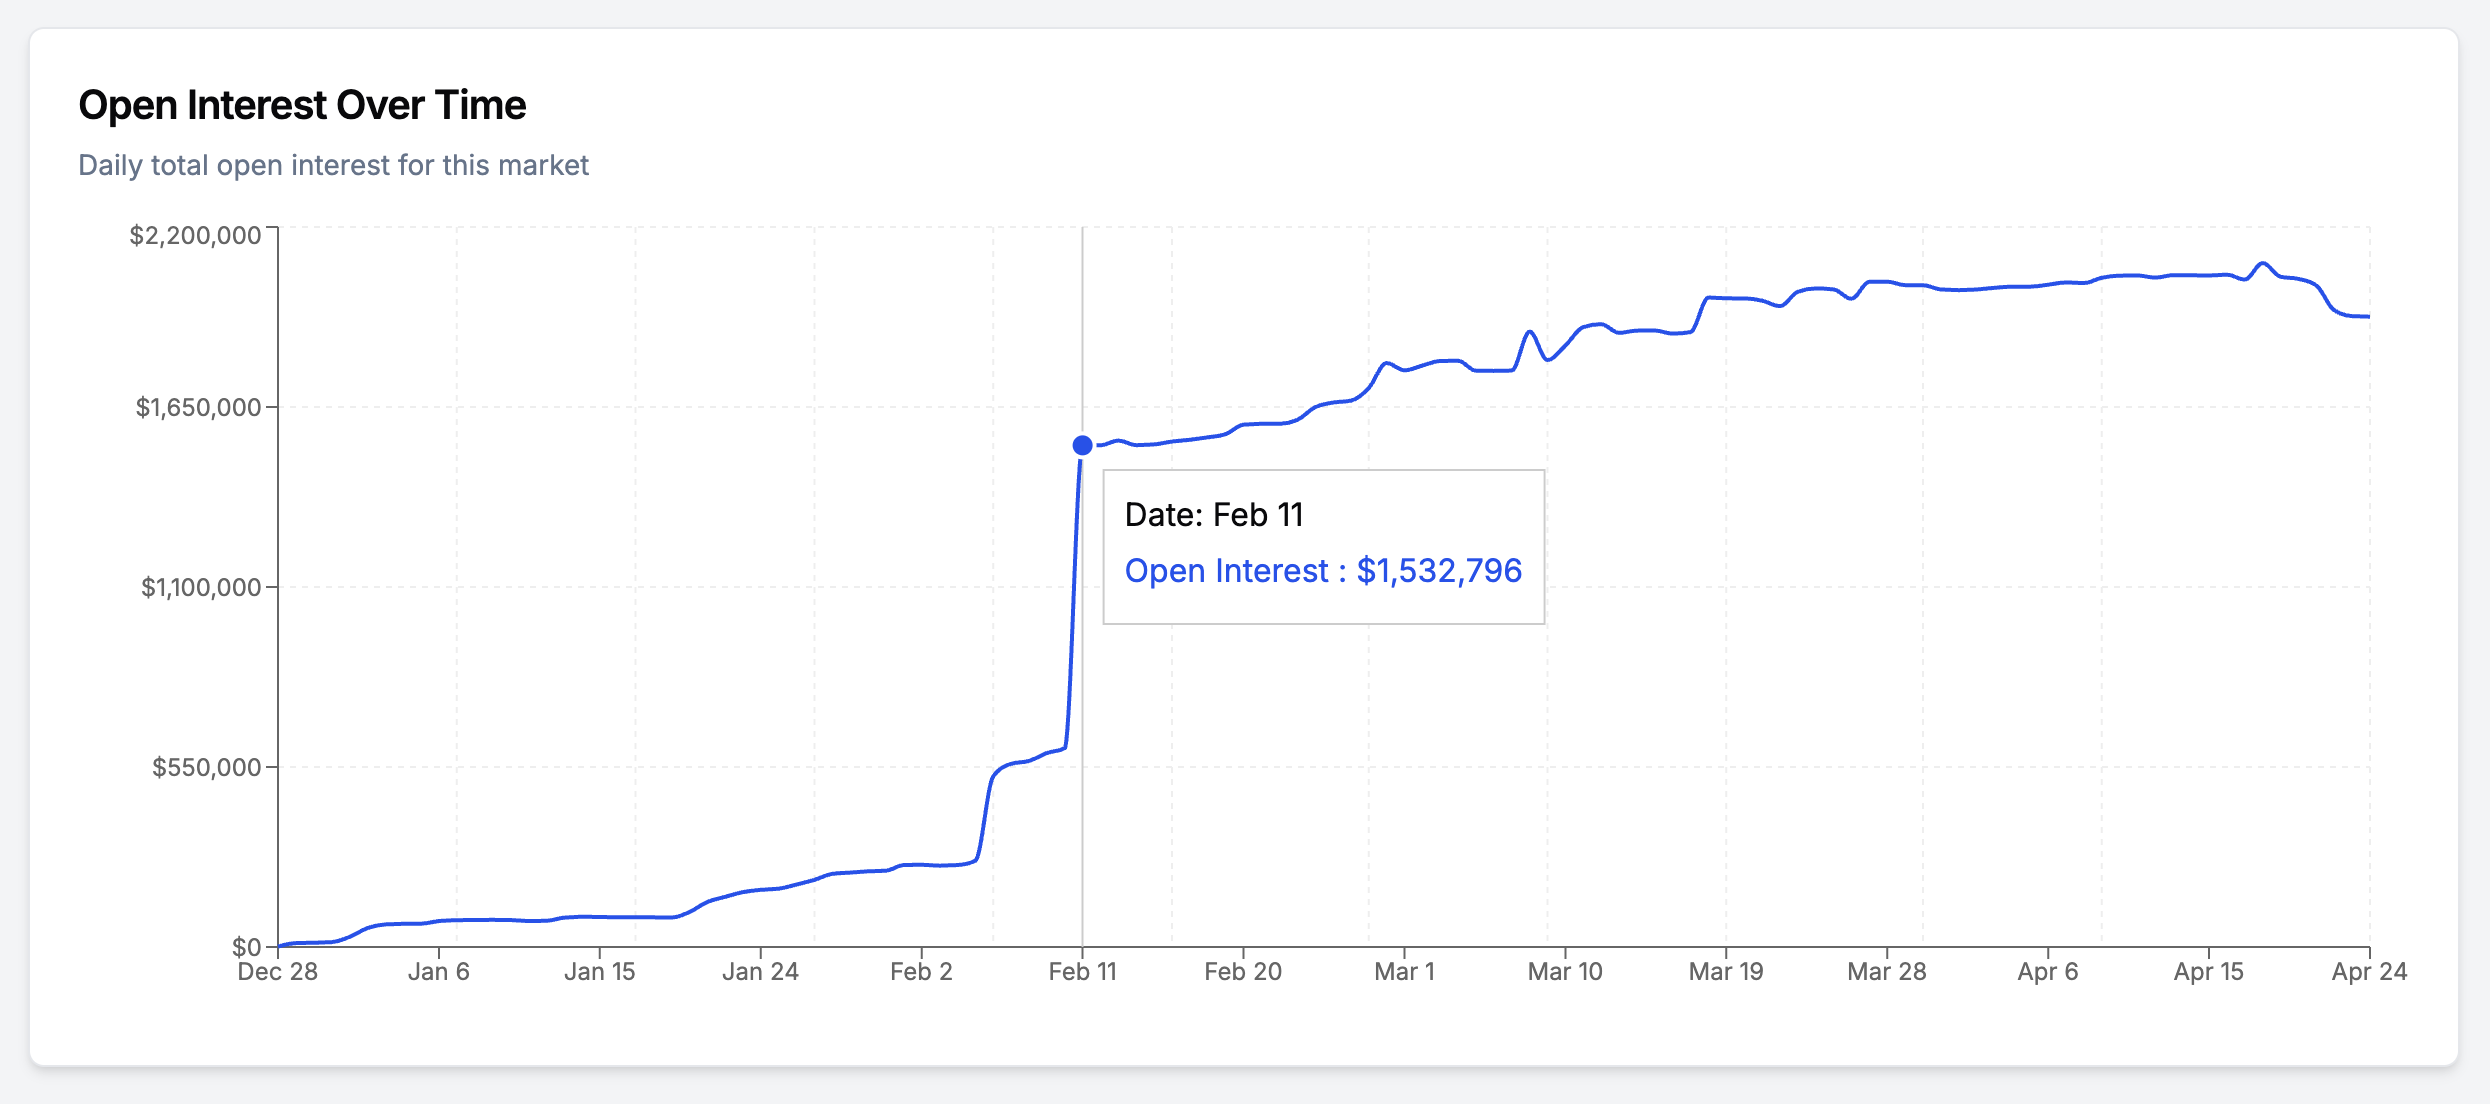The height and width of the screenshot is (1104, 2490).
Task: Click the Apr 15 x-axis label
Action: 2208,971
